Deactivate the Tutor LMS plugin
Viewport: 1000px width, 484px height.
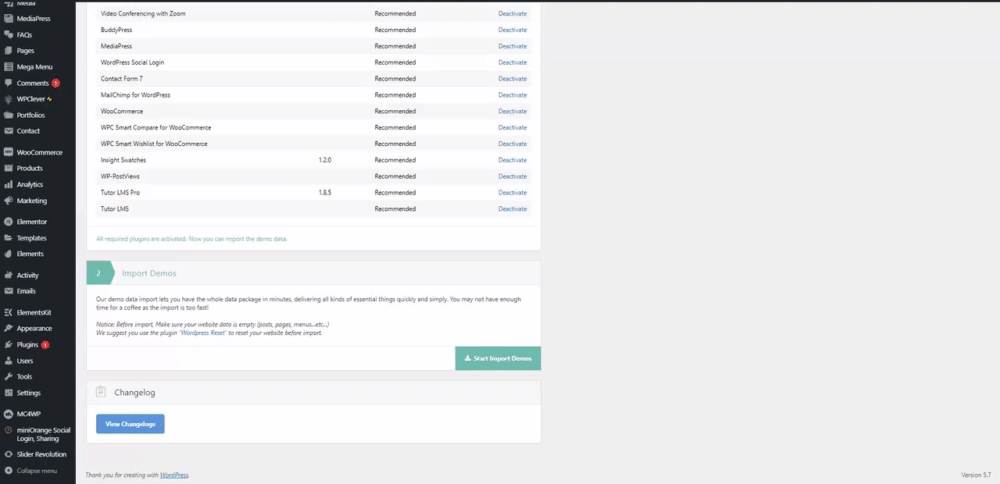point(513,209)
